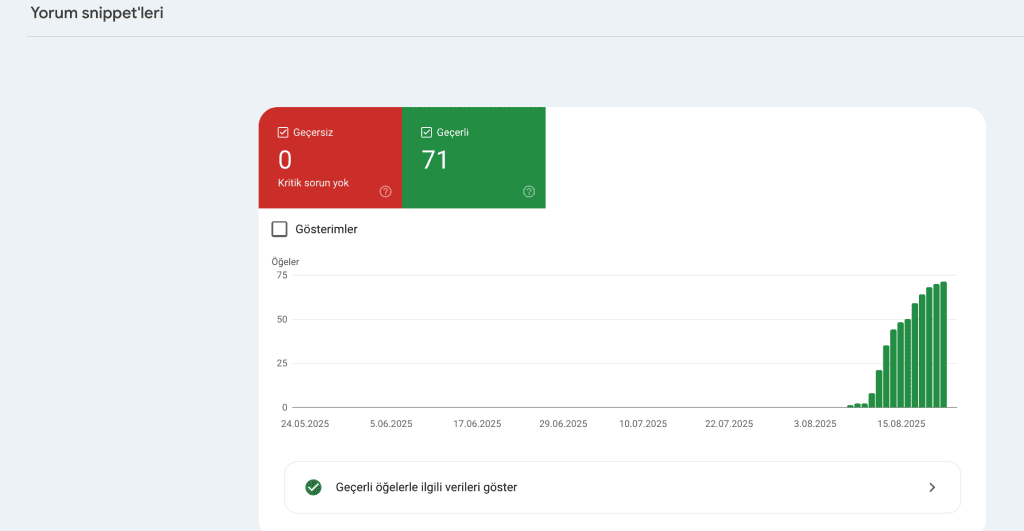
Task: Click the 3.08.2025 date label on the axis
Action: click(x=815, y=424)
